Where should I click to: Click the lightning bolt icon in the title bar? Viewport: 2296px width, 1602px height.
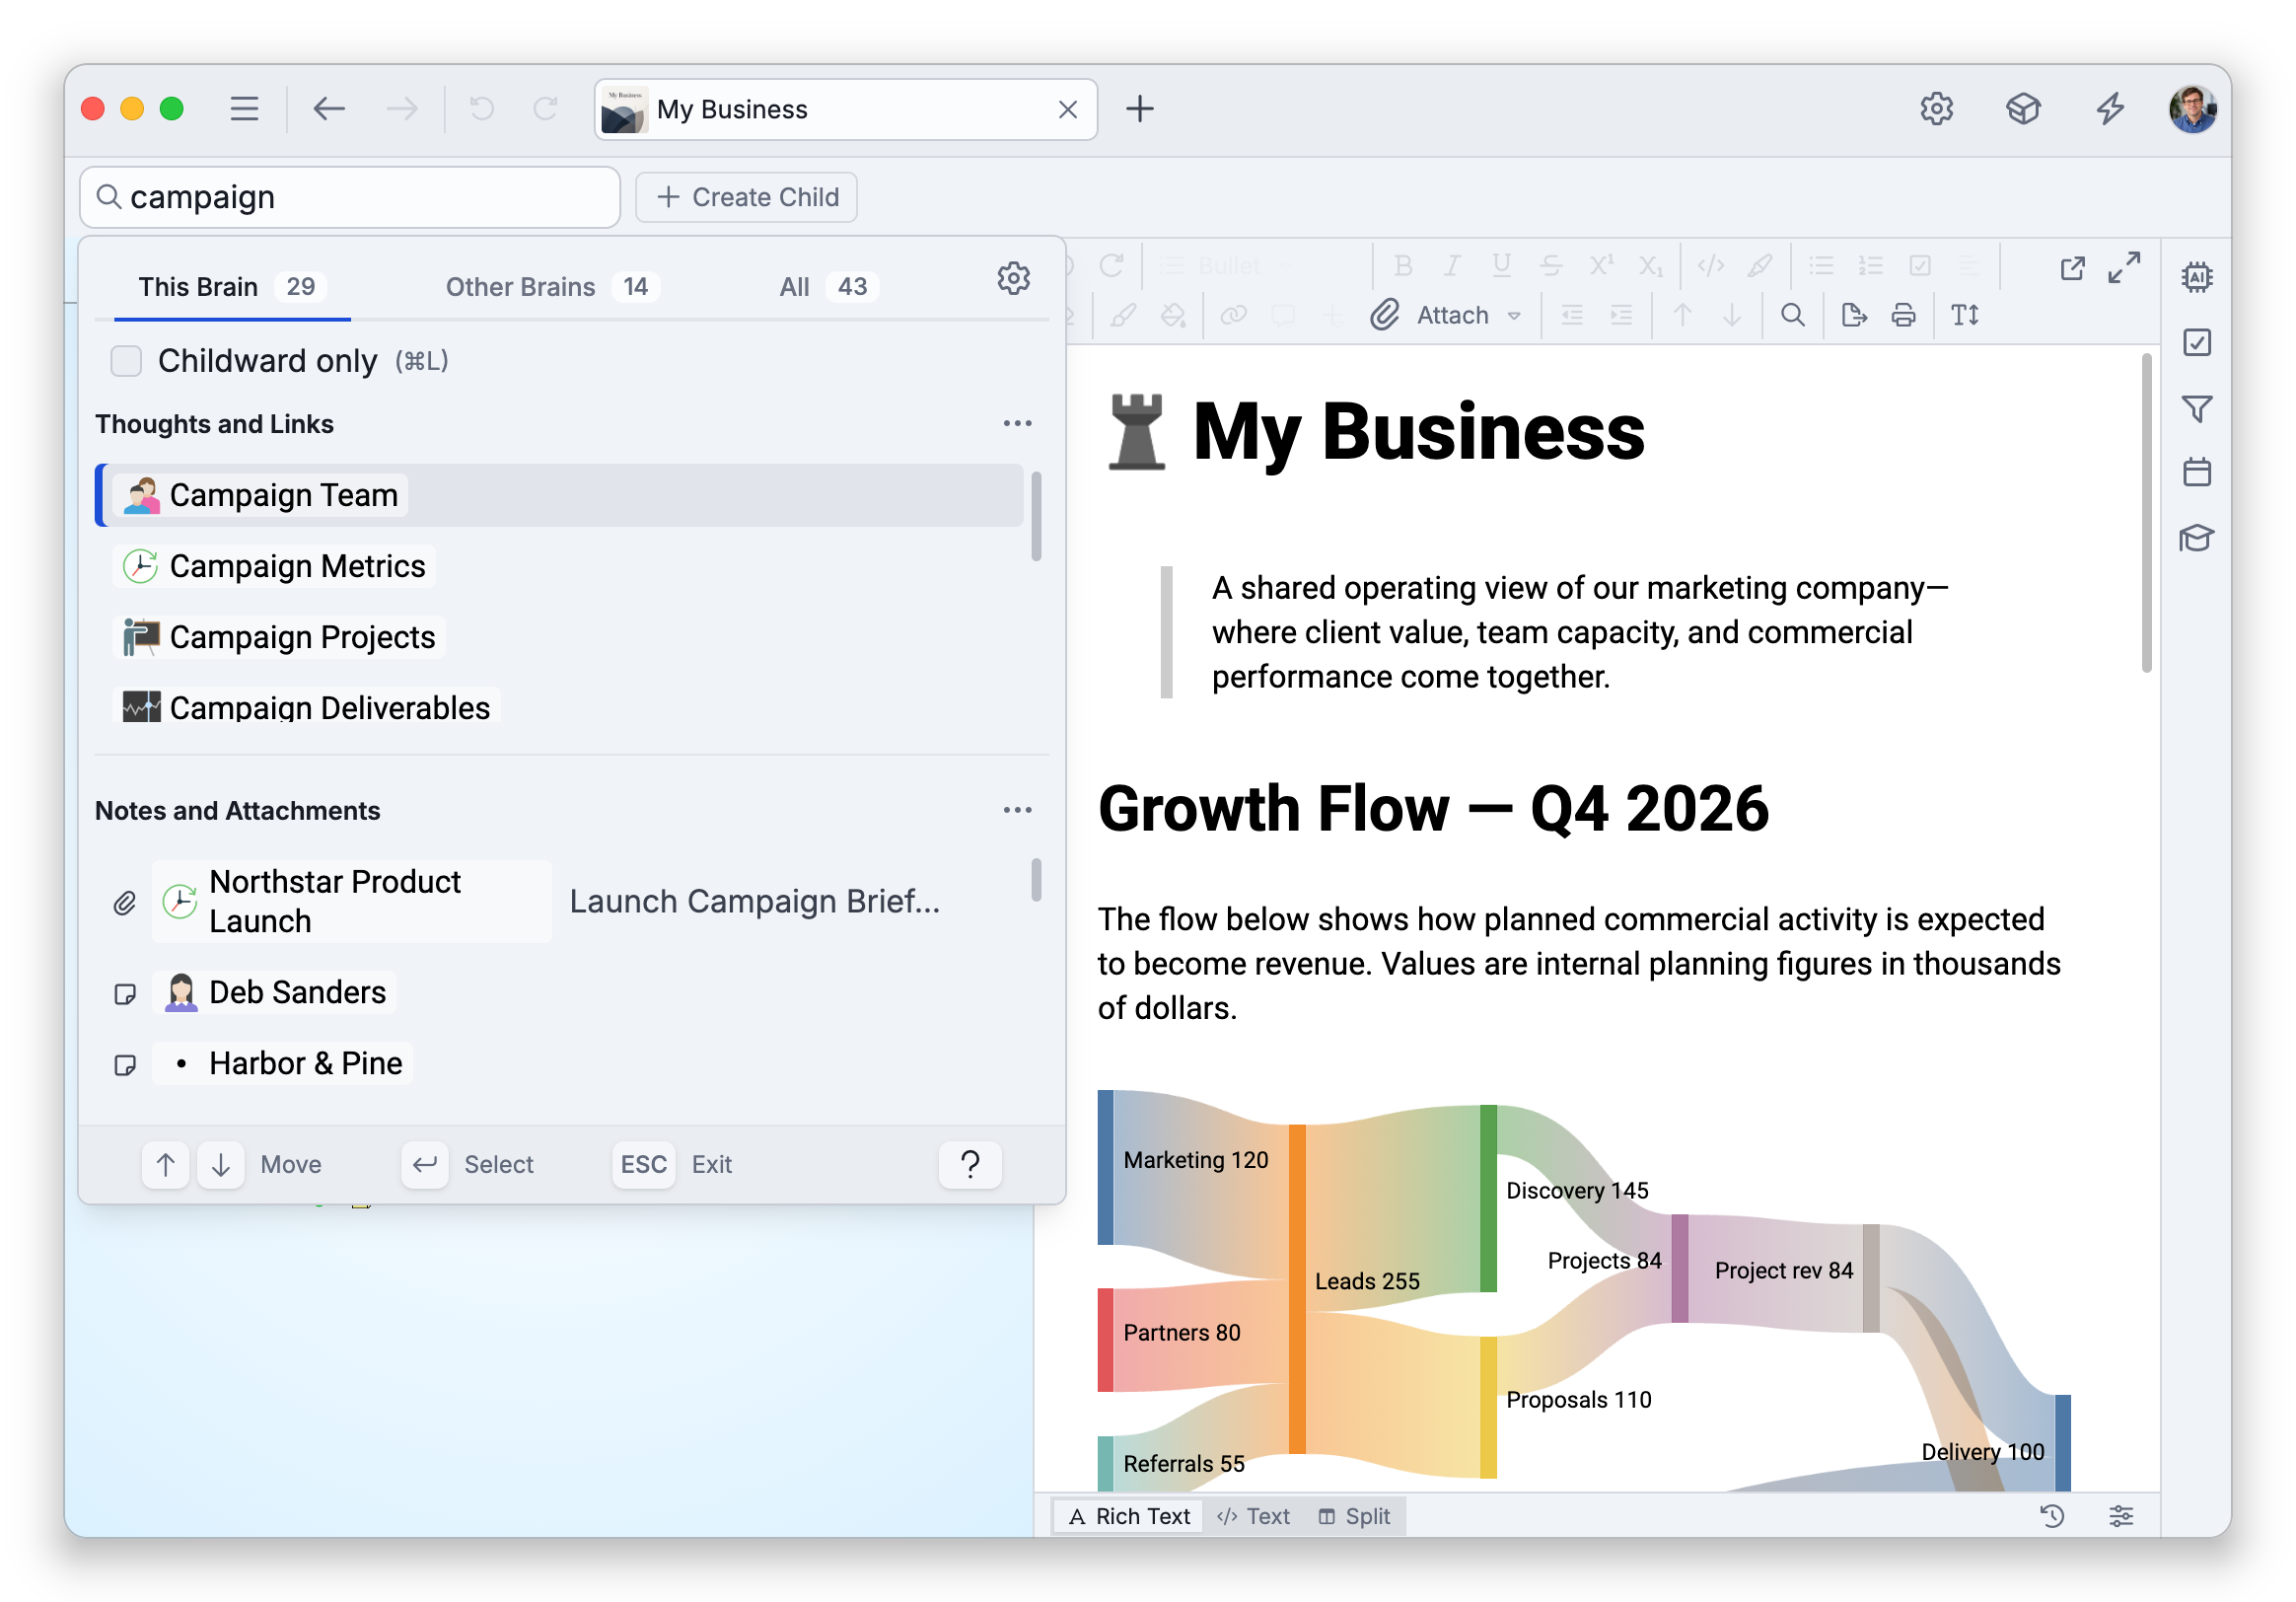coord(2109,108)
